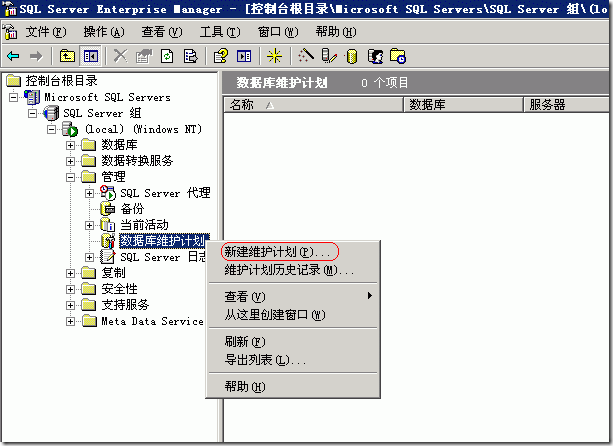
Task: Click the Forward arrow toolbar icon
Action: tap(36, 56)
